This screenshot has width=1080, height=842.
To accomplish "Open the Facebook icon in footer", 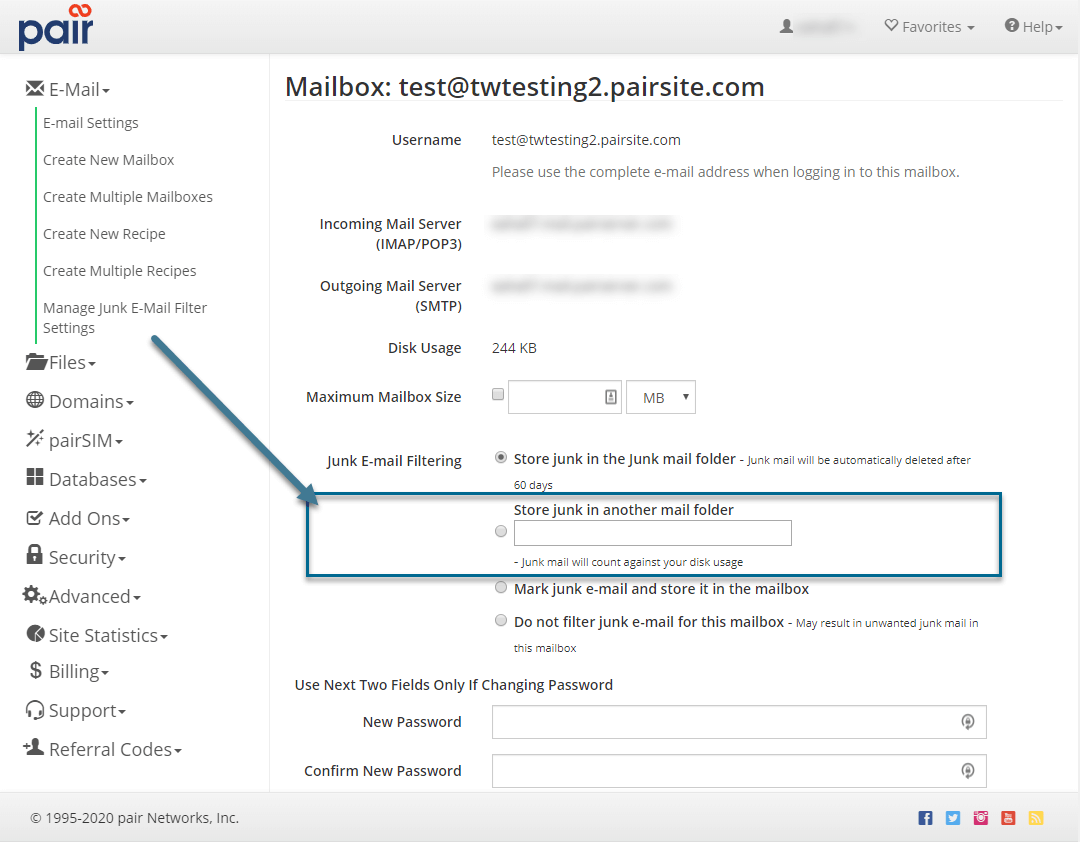I will pos(925,818).
